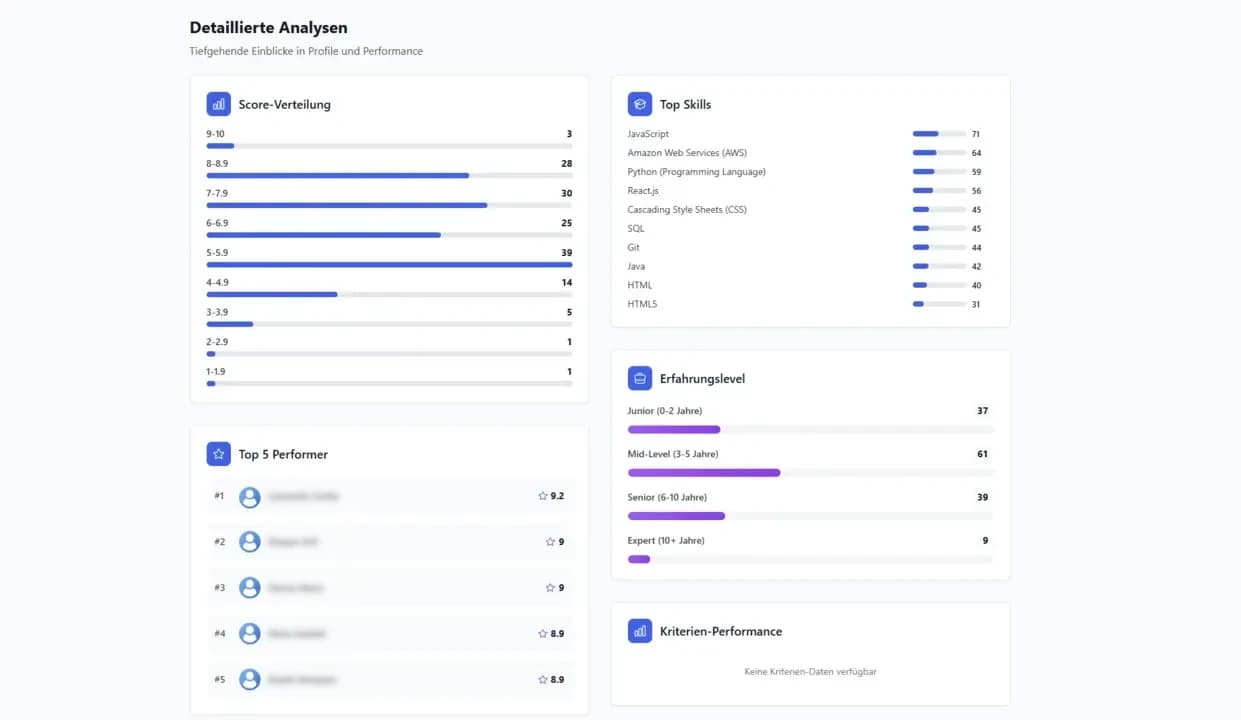Viewport: 1241px width, 720px height.
Task: Click the Mid-Level (3-5 Jahre) label
Action: tap(673, 454)
